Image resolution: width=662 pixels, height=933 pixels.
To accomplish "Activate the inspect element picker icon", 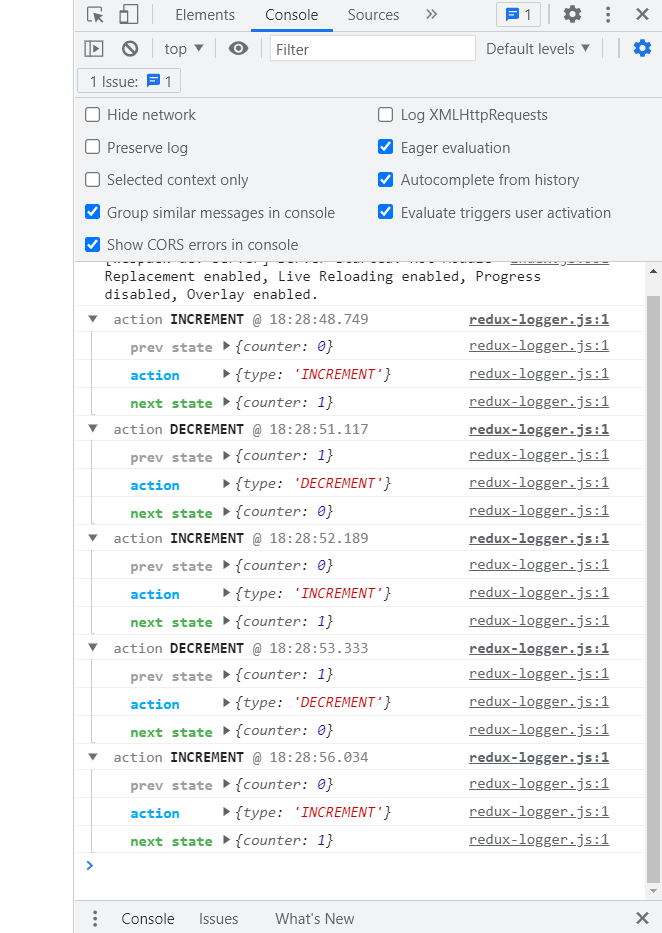I will (95, 14).
